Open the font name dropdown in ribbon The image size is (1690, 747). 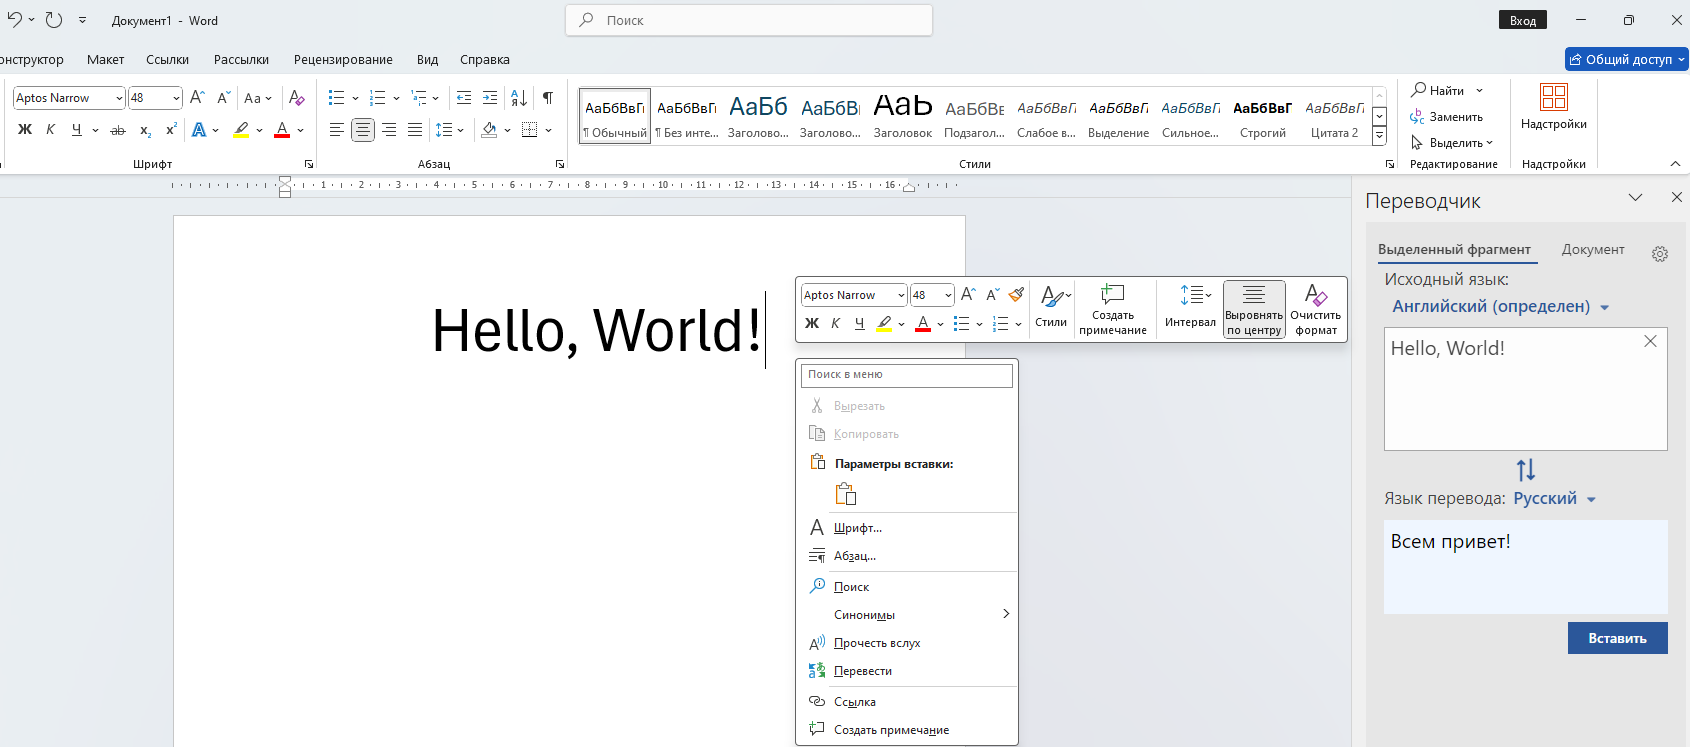tap(119, 98)
